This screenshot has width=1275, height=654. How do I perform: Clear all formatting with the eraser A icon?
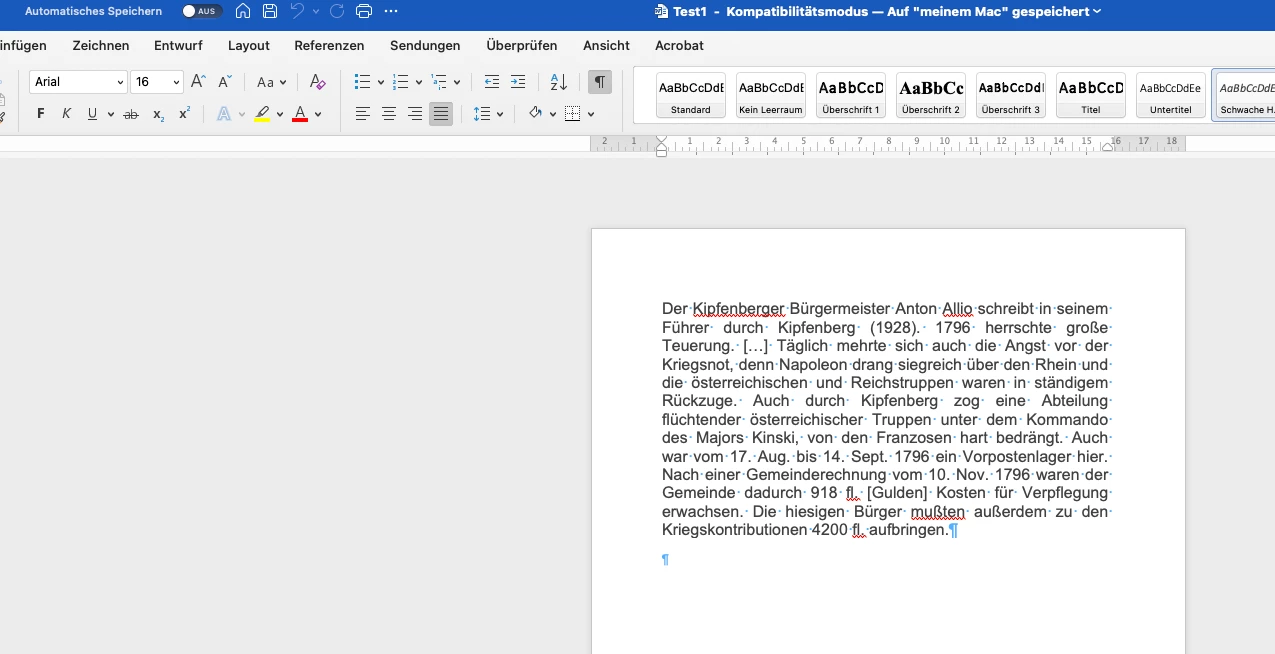(x=318, y=82)
